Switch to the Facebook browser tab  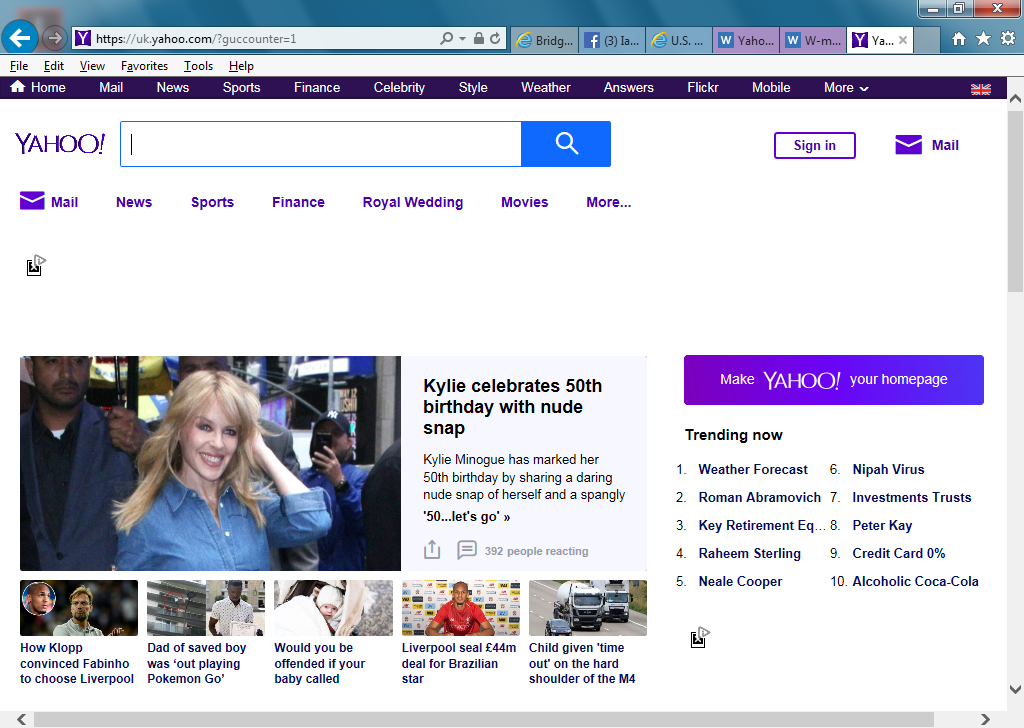[x=611, y=40]
